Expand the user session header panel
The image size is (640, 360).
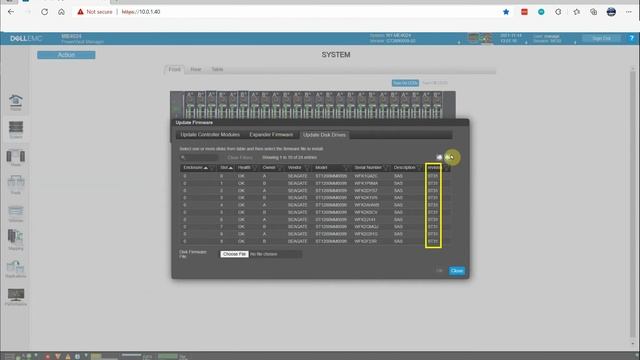(575, 42)
